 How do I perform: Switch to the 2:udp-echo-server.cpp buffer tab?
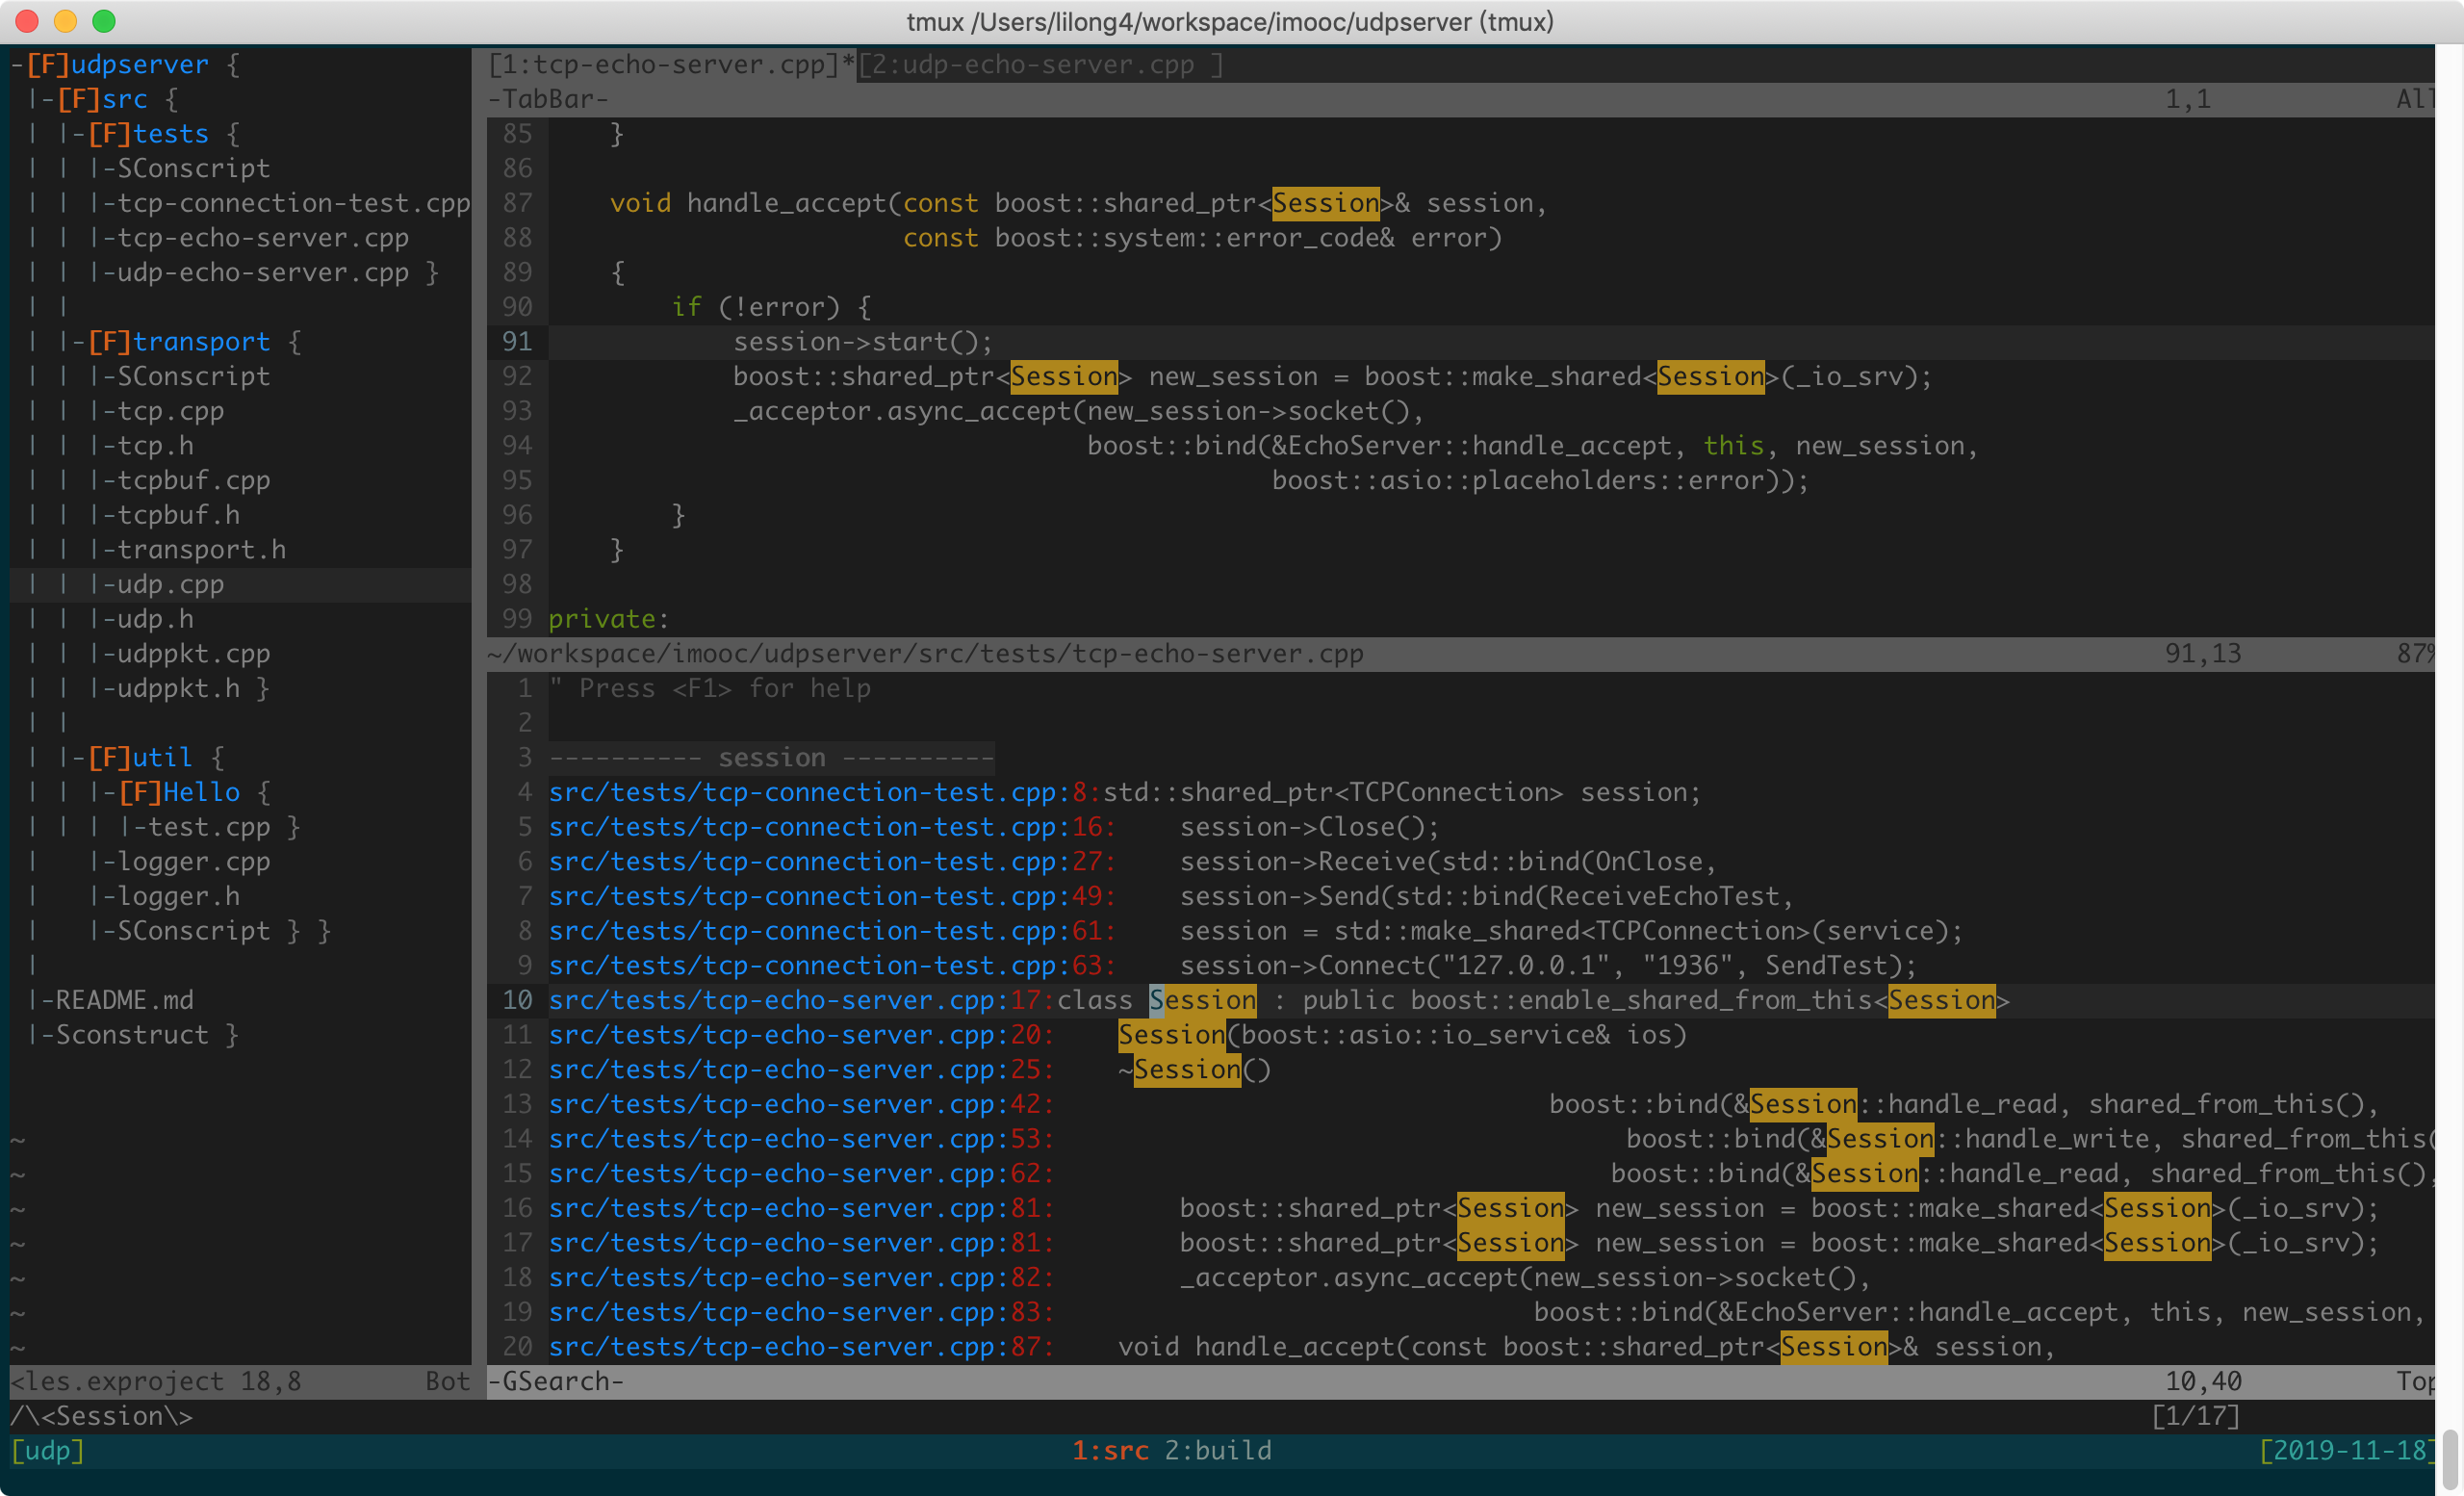pos(1041,65)
